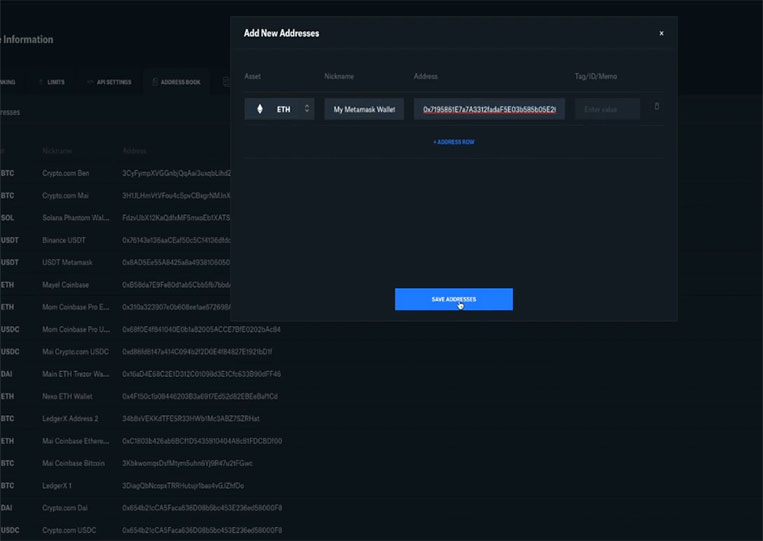The width and height of the screenshot is (763, 541).
Task: Click the Binance USDT nickname
Action: click(64, 240)
